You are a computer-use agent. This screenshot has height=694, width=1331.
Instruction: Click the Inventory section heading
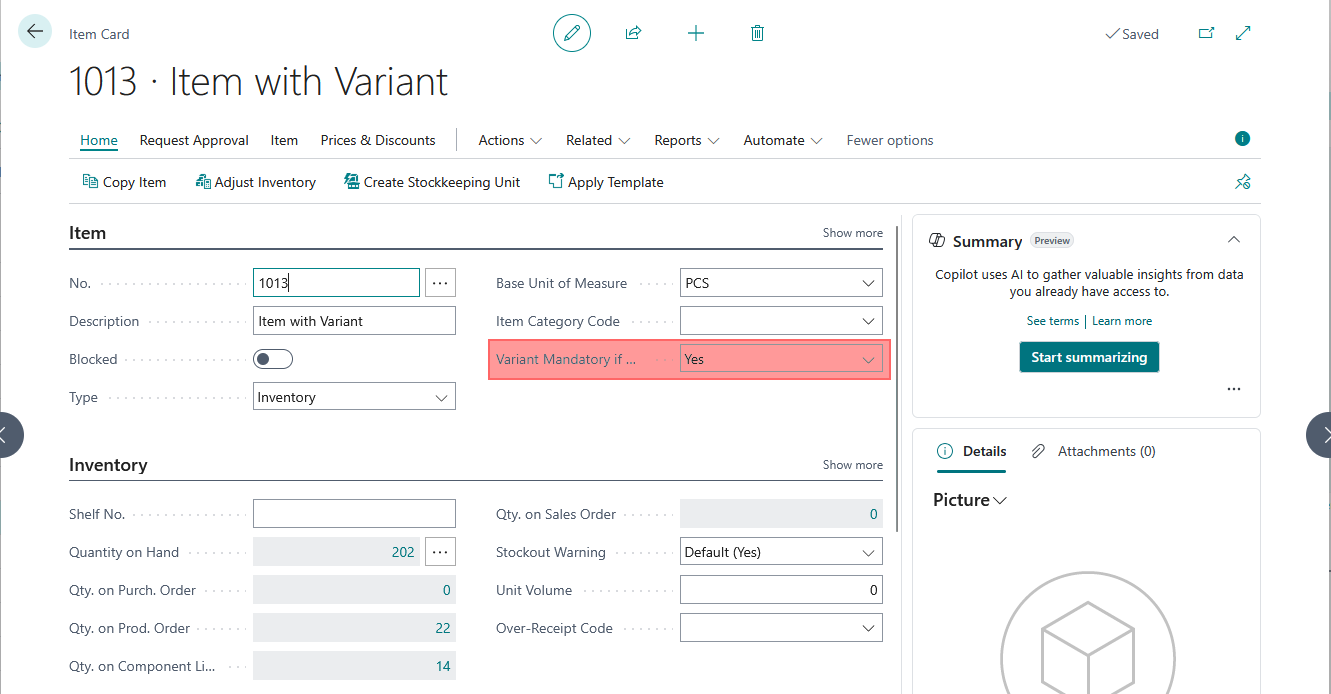108,465
